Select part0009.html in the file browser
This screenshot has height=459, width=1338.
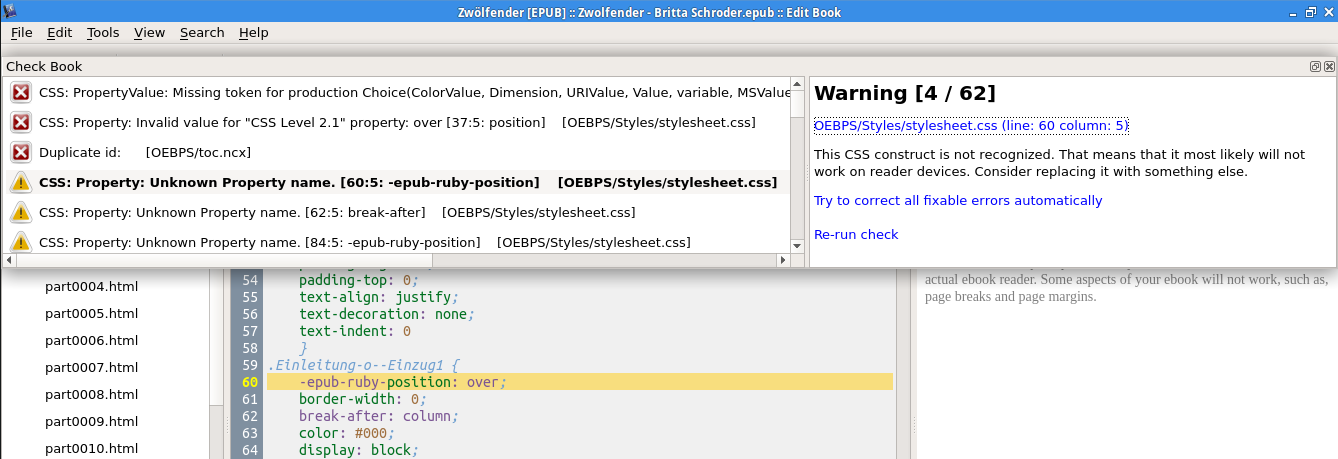coord(91,421)
